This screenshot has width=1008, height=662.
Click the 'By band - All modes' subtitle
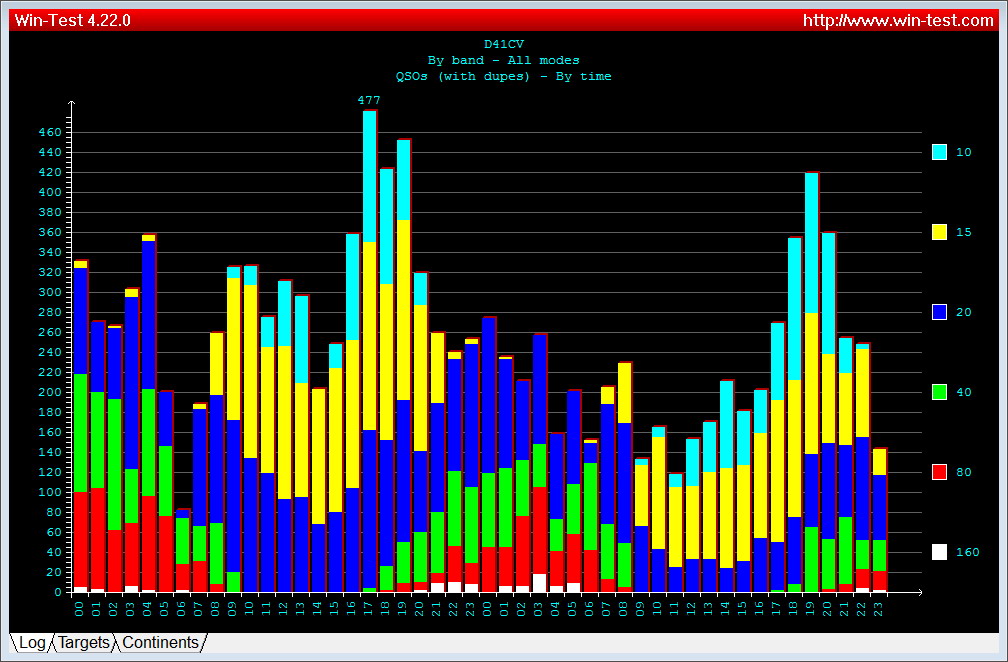503,60
